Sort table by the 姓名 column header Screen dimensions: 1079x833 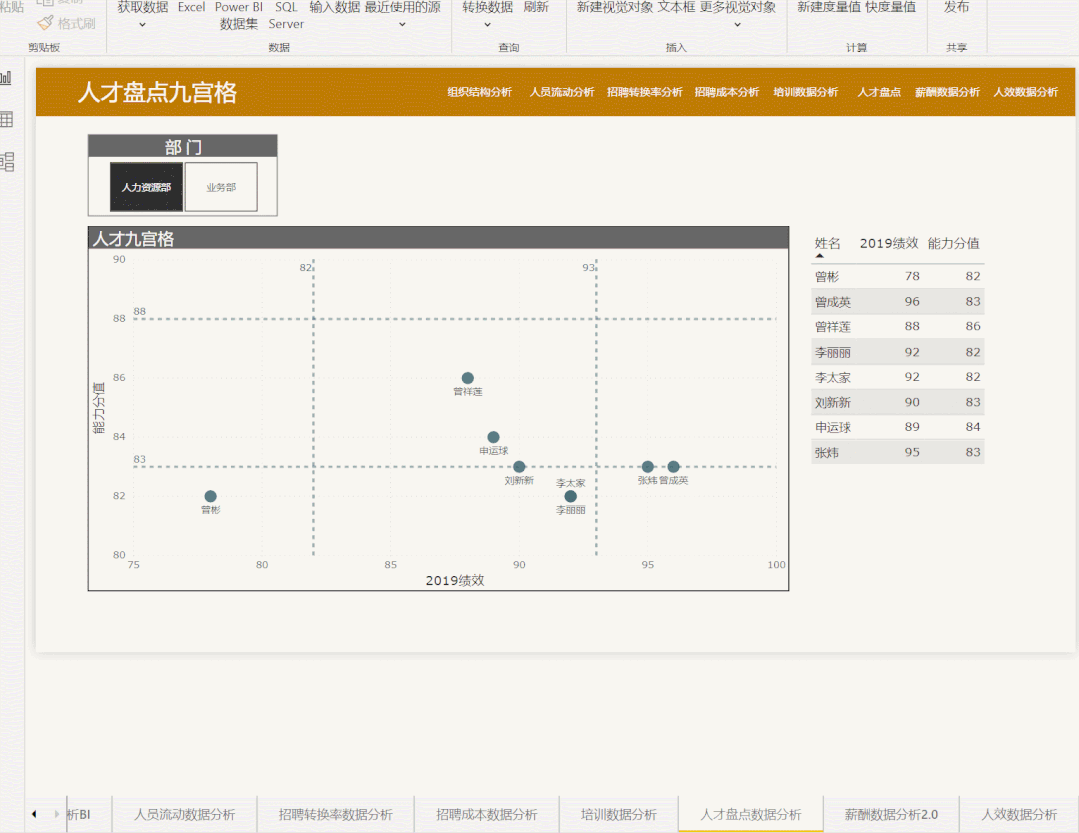pos(827,244)
